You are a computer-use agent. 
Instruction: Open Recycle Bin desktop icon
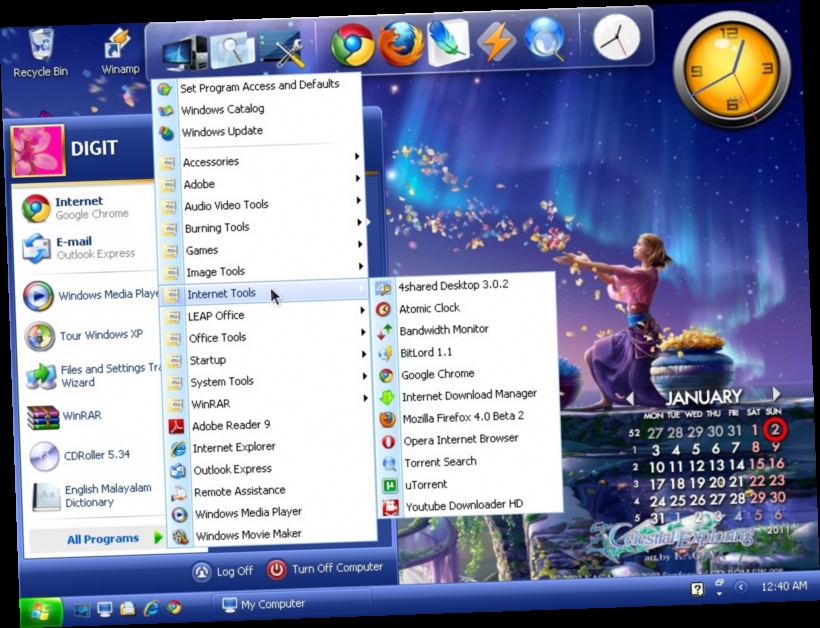(41, 52)
